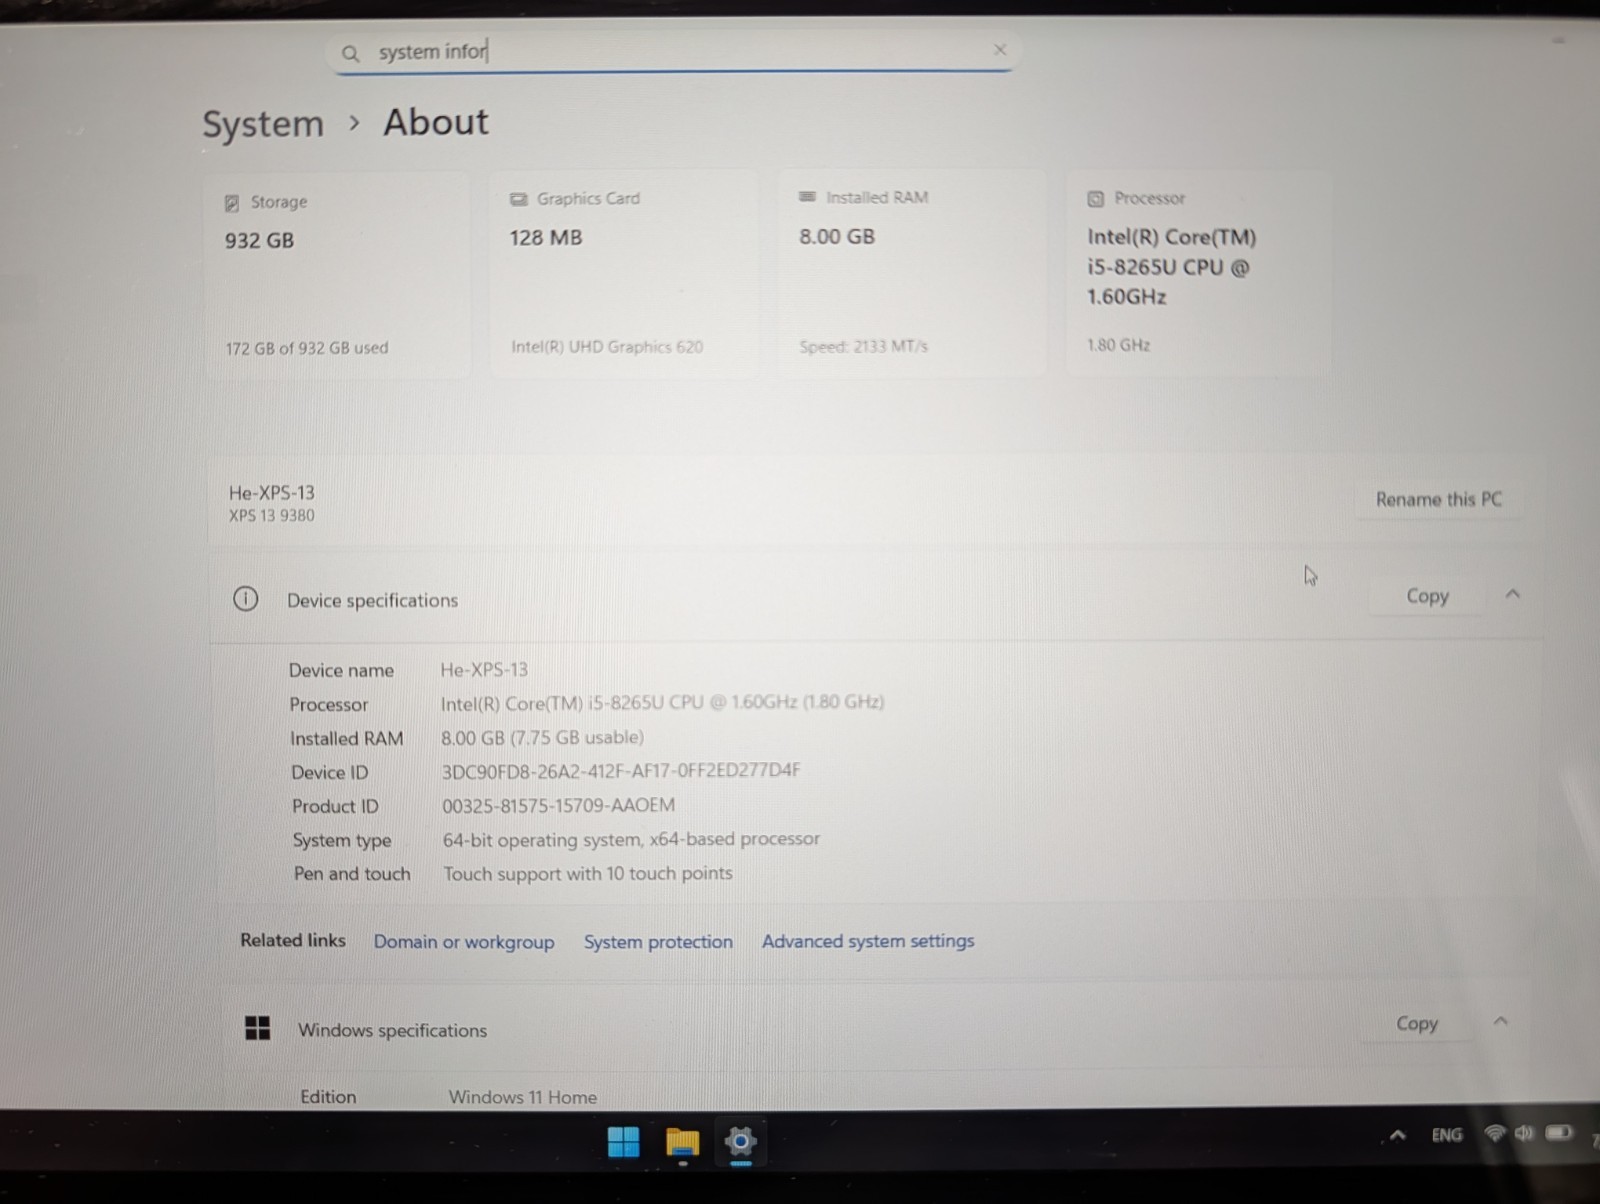Open System protection link

coord(658,942)
